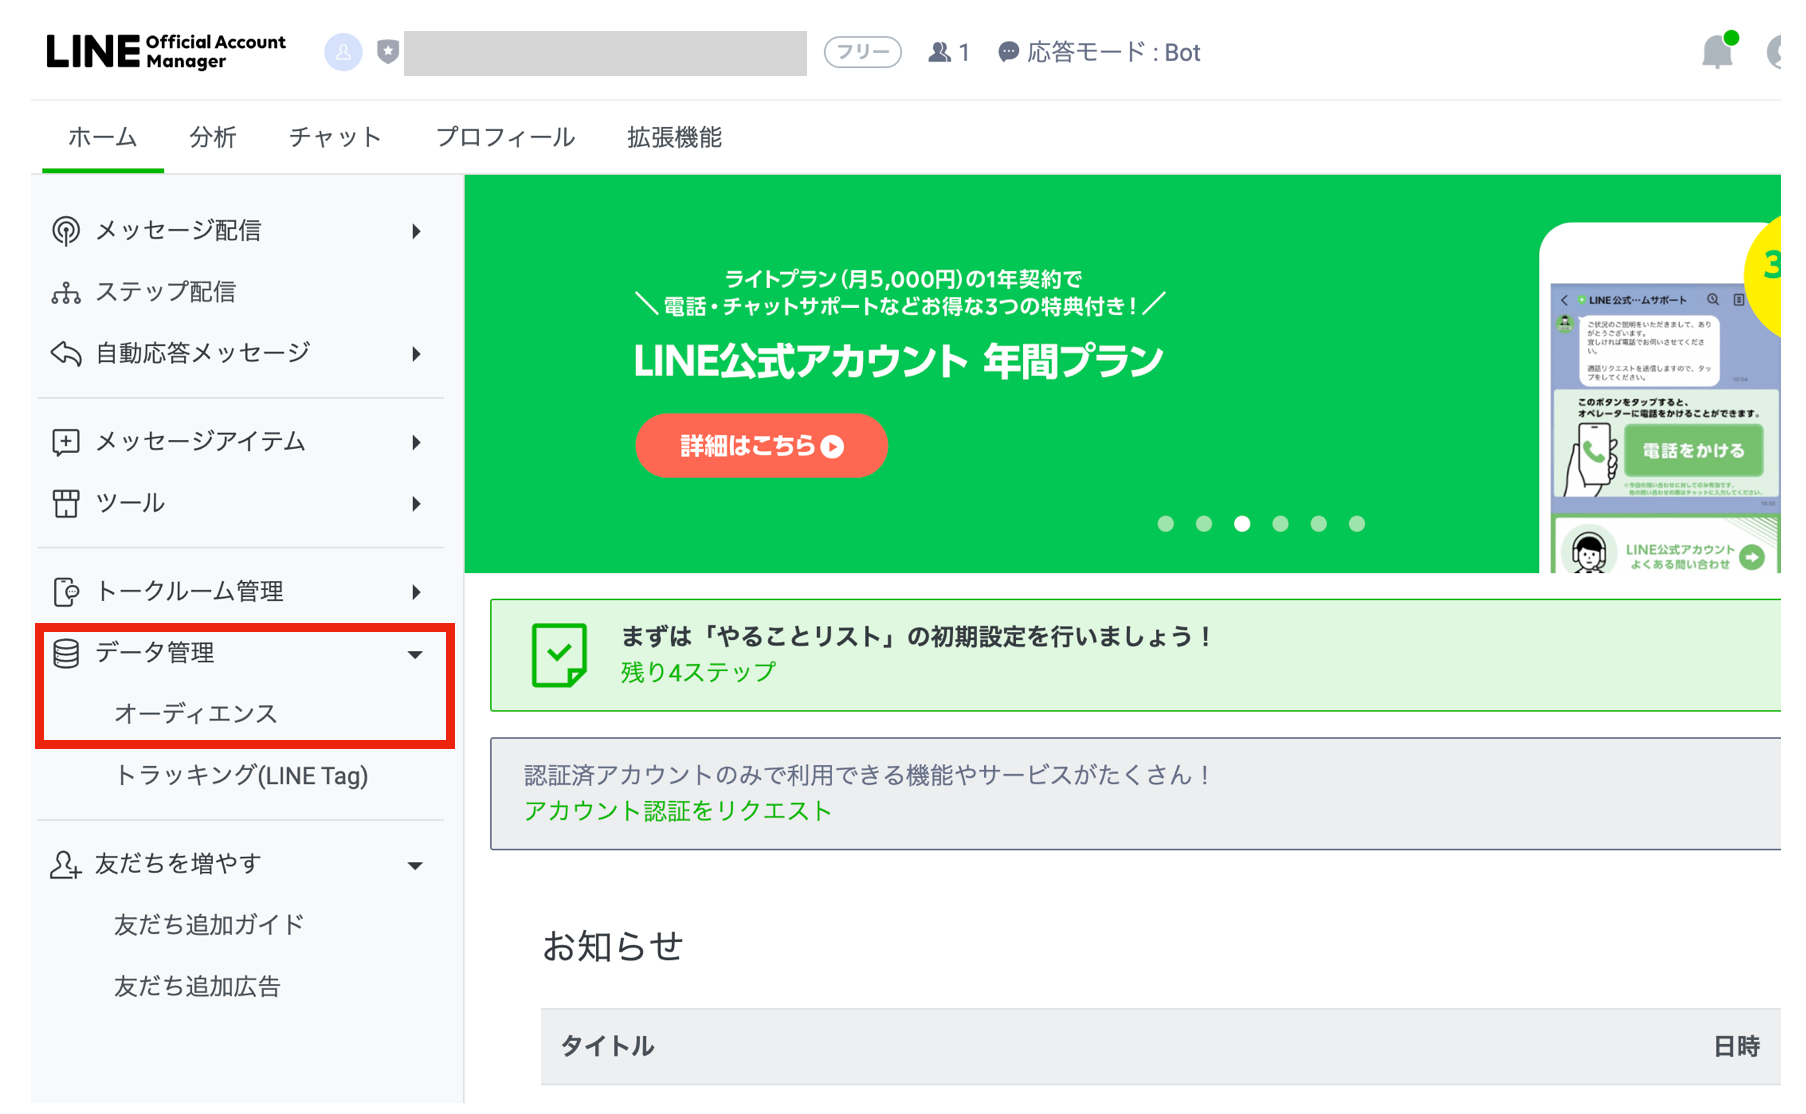Click the 日時 column header
This screenshot has width=1806, height=1114.
click(1737, 1047)
